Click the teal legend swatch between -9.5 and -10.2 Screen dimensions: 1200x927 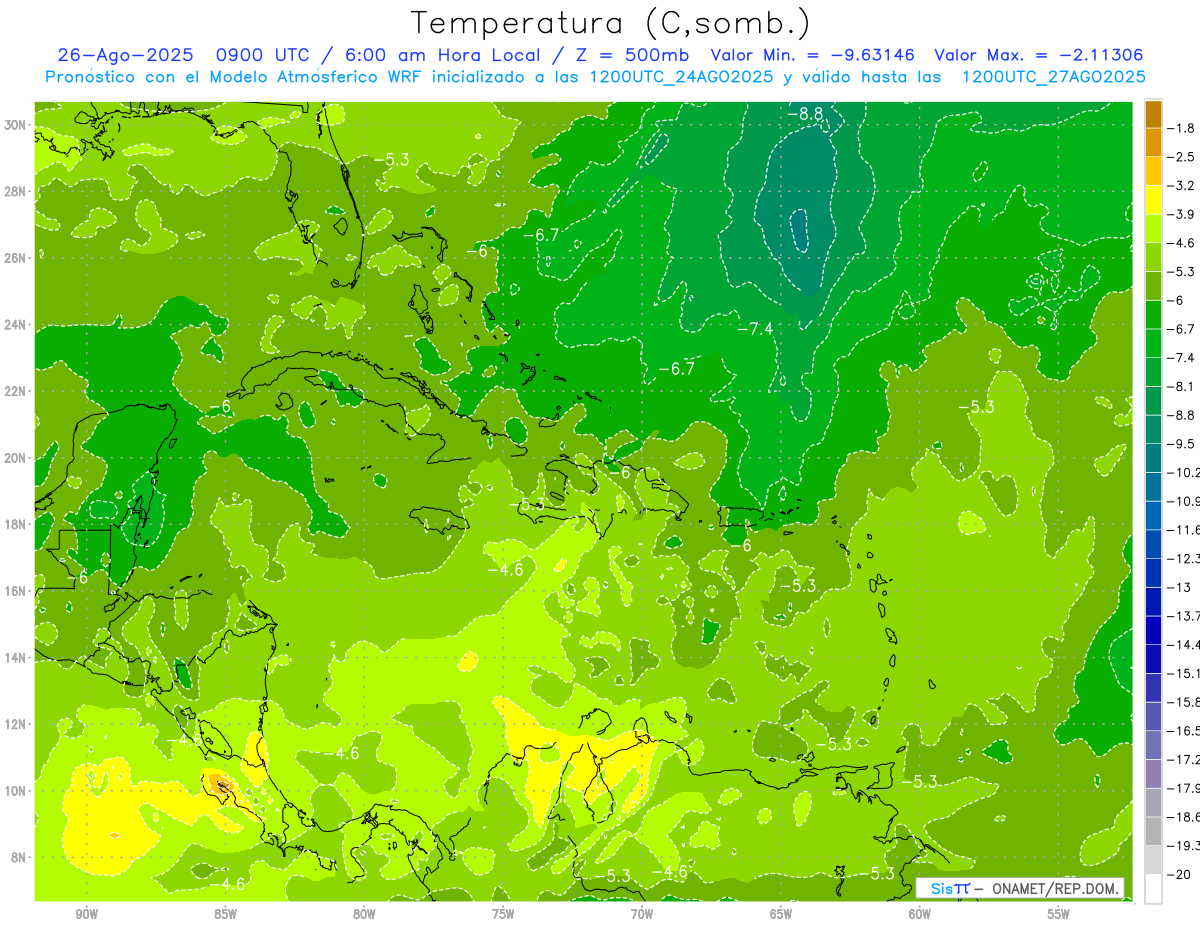tap(1153, 457)
